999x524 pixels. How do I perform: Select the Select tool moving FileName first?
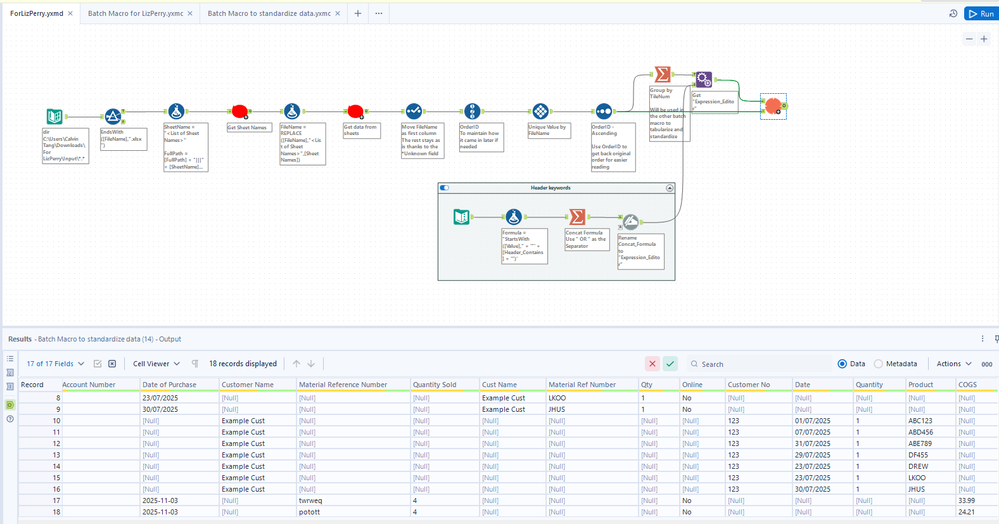[413, 112]
